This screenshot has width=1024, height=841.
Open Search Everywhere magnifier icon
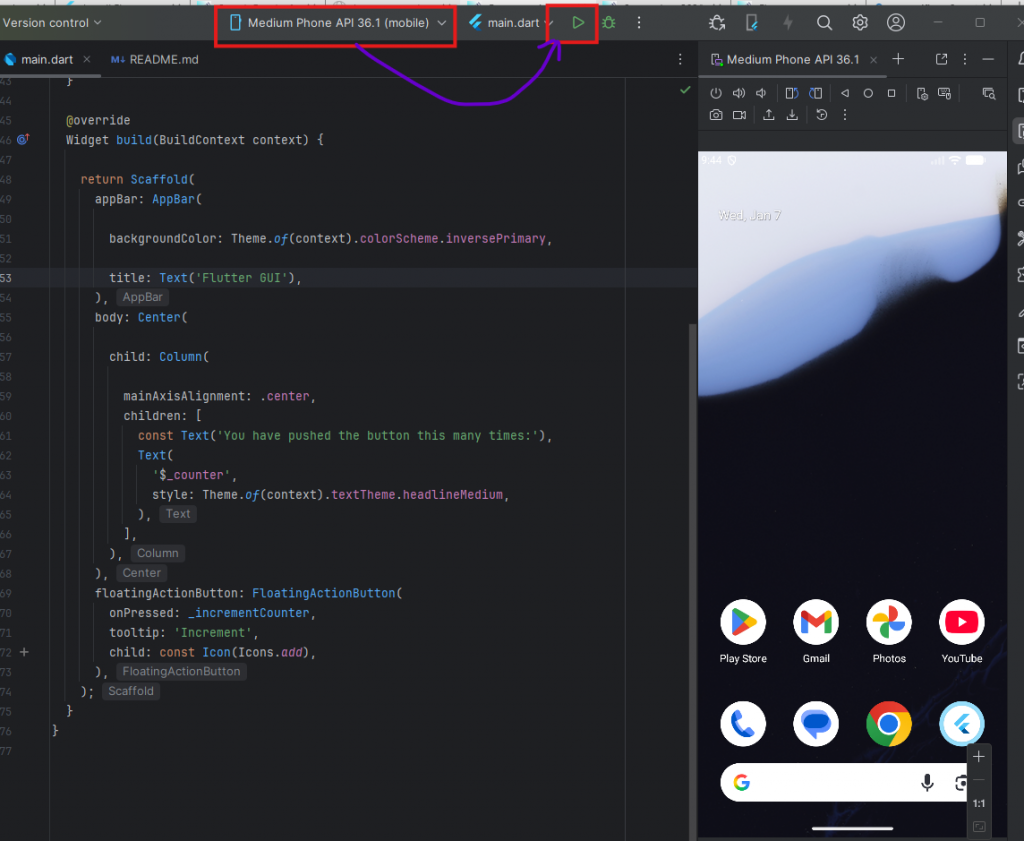coord(824,22)
